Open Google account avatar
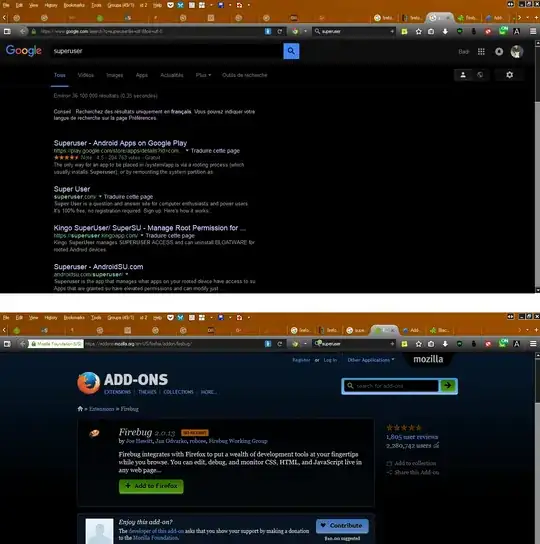This screenshot has width=540, height=544. coord(517,52)
